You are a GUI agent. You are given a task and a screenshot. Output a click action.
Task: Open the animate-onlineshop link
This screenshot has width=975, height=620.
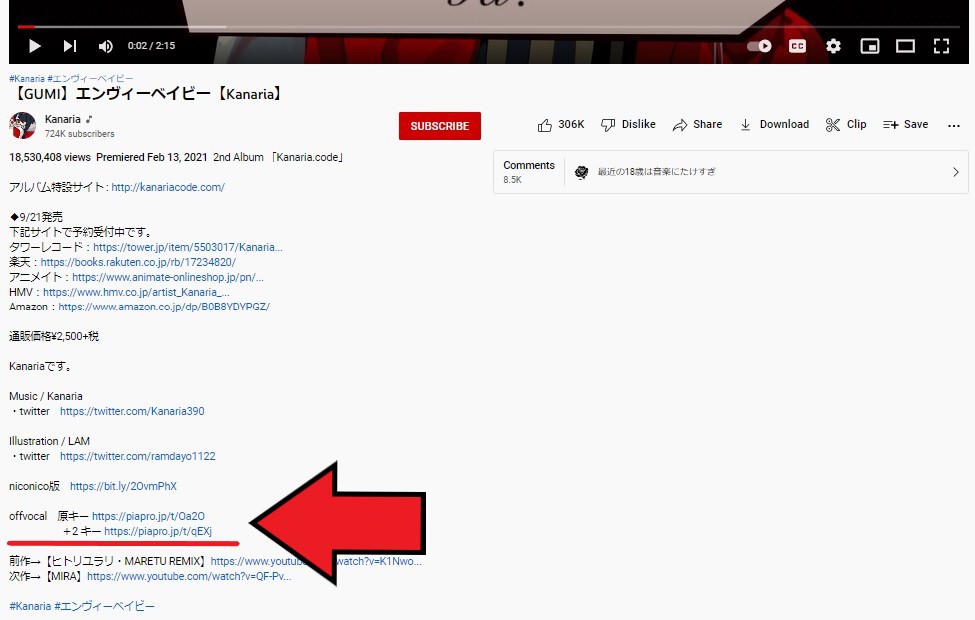coord(168,277)
